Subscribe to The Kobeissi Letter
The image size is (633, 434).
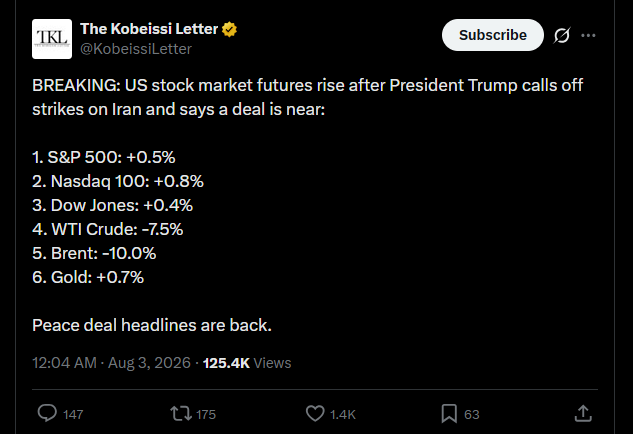coord(493,35)
